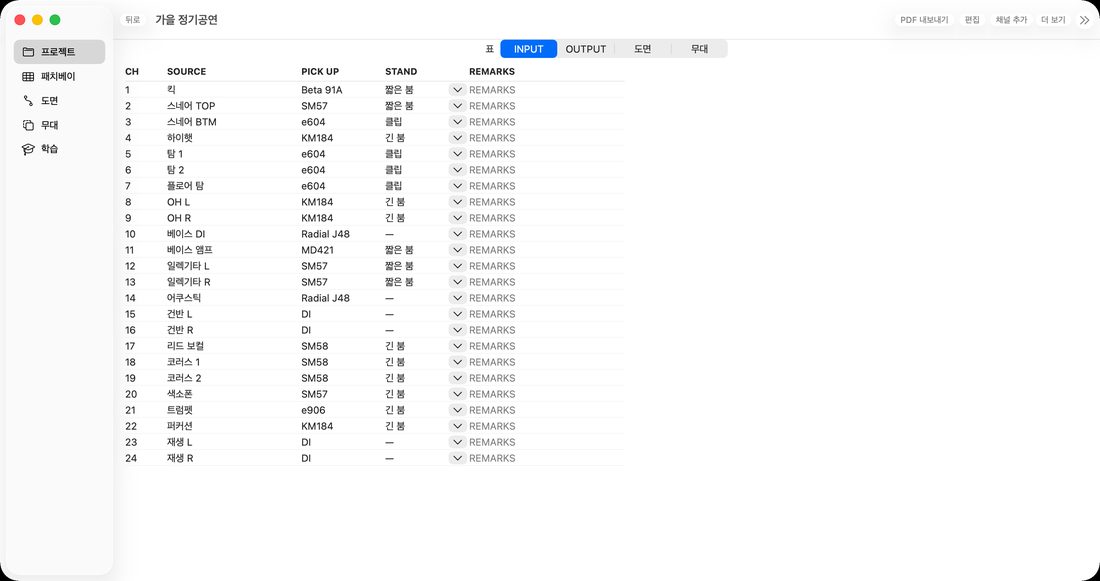1100x581 pixels.
Task: Click the 더 보기 button
Action: click(1053, 20)
